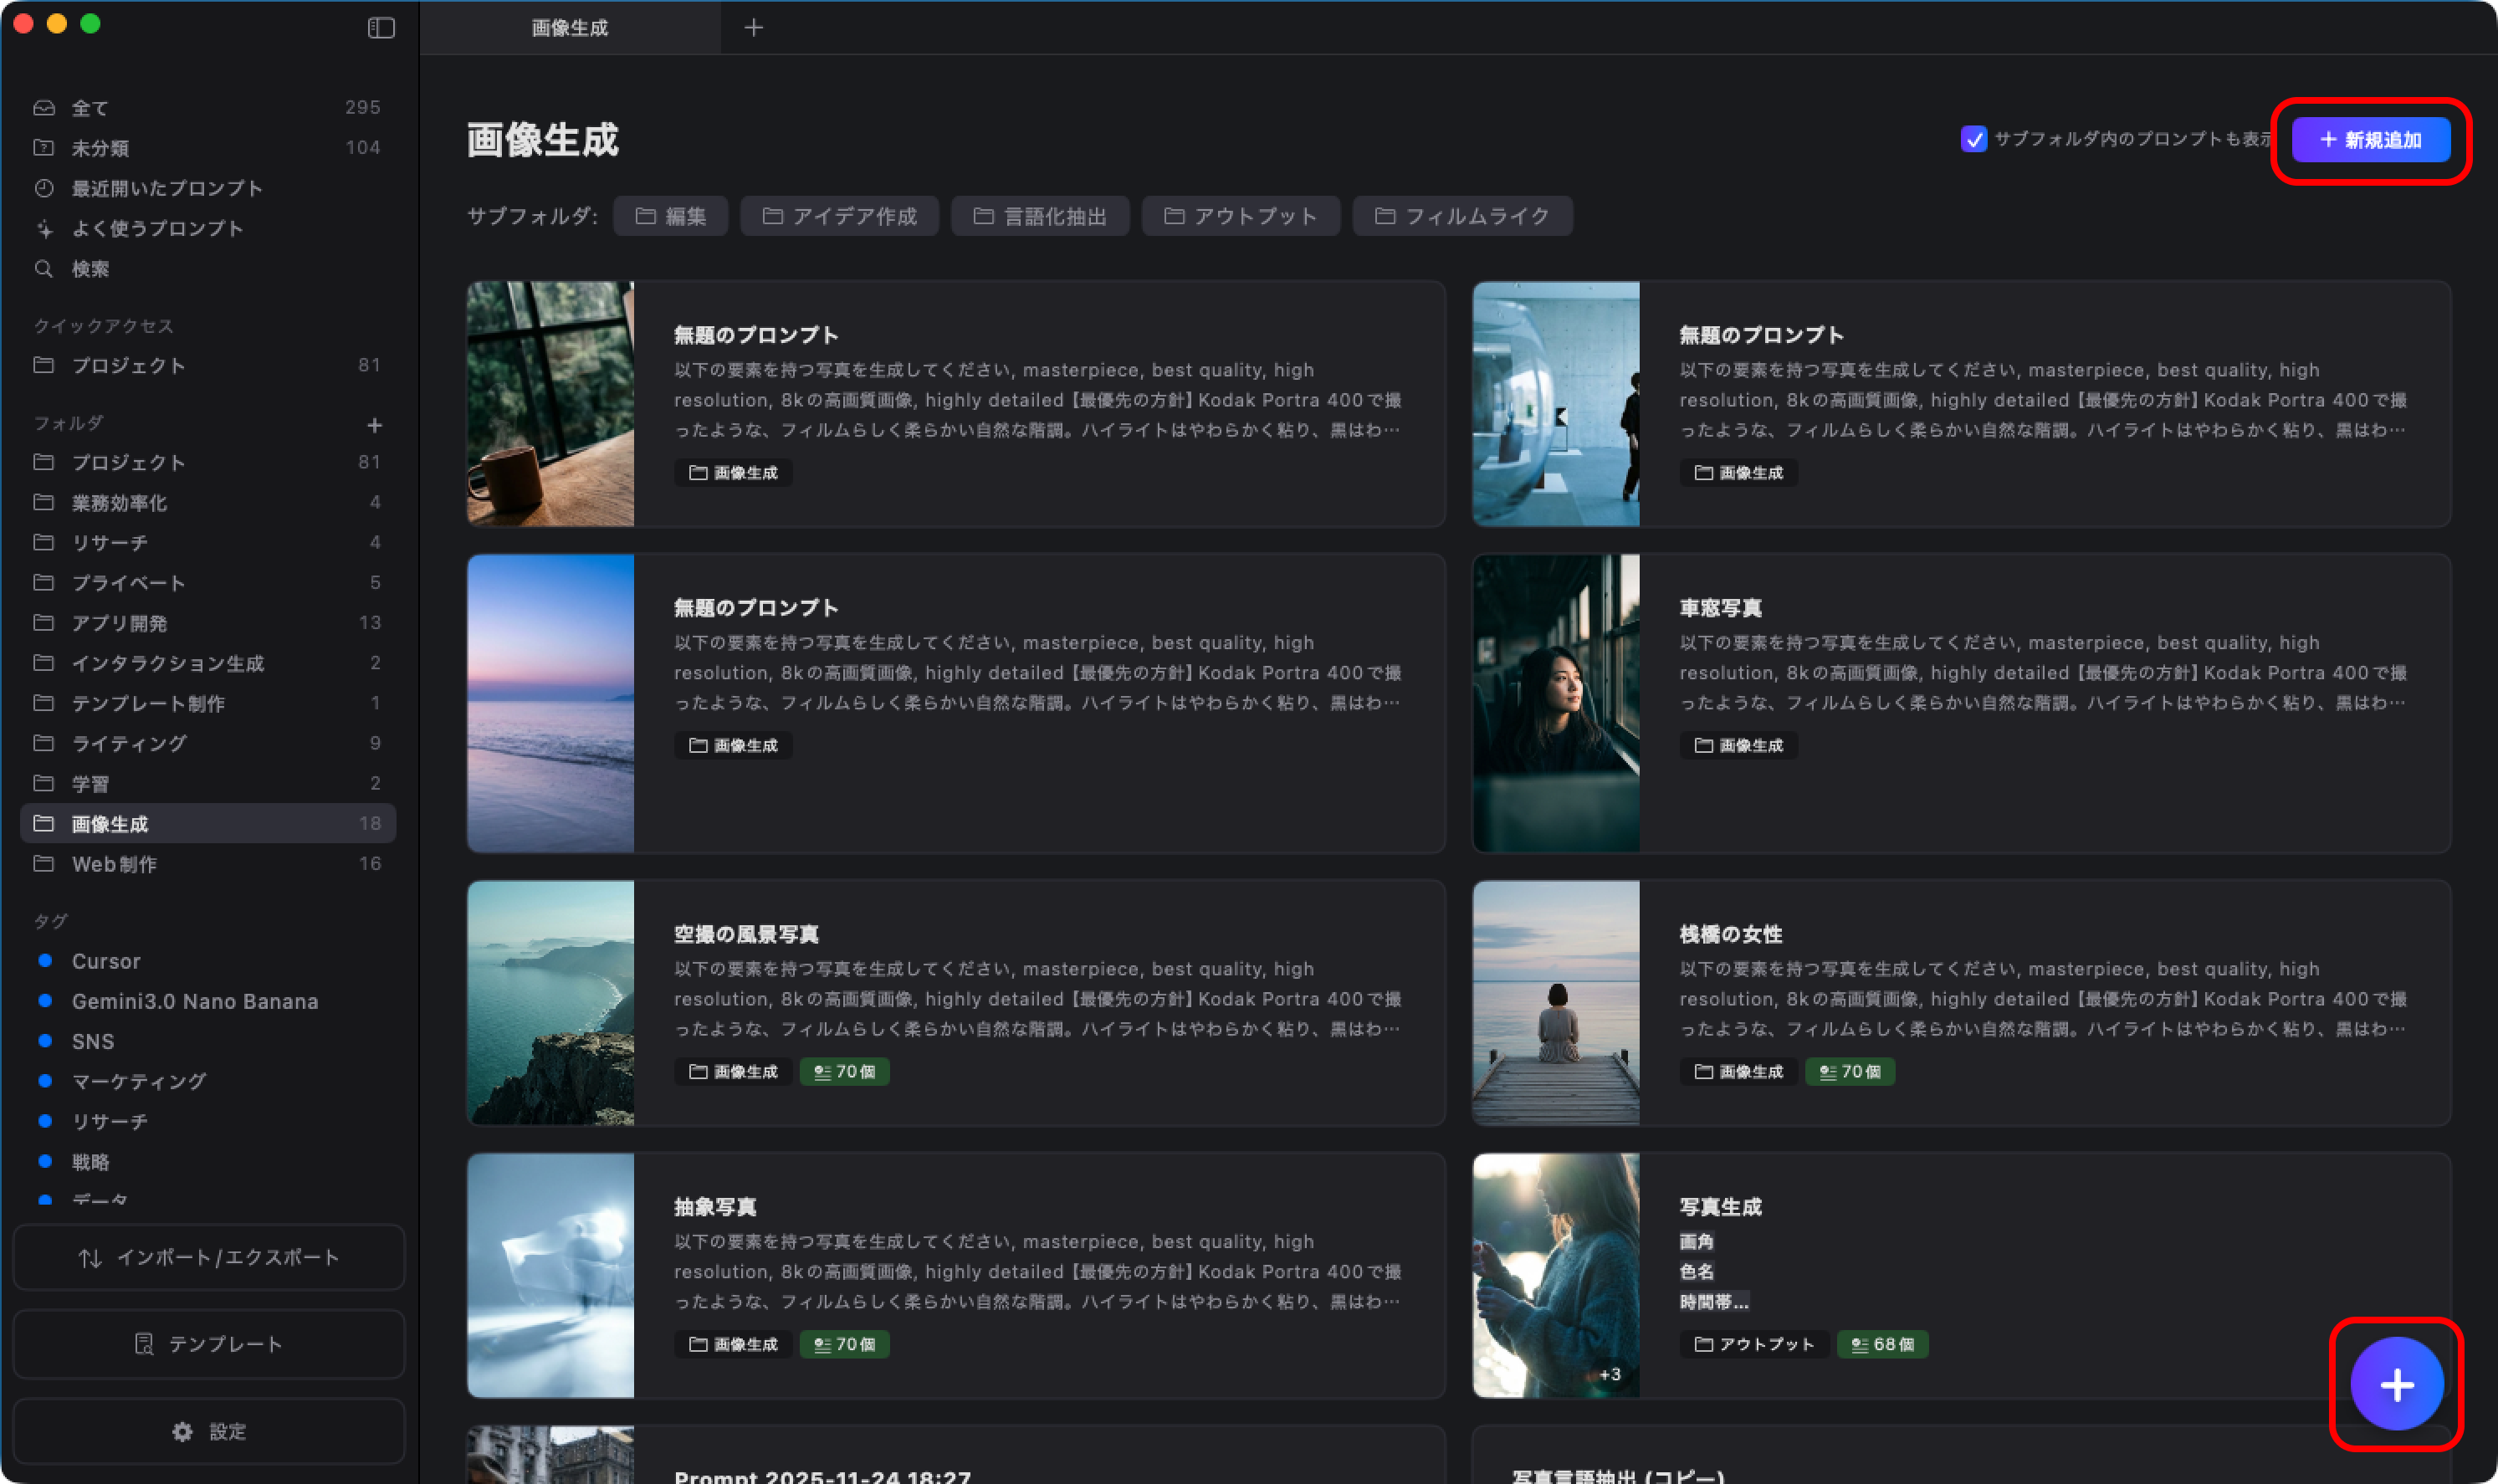View 最近開いたプロンプト in the sidebar
Viewport: 2498px width, 1484px height.
pos(208,188)
